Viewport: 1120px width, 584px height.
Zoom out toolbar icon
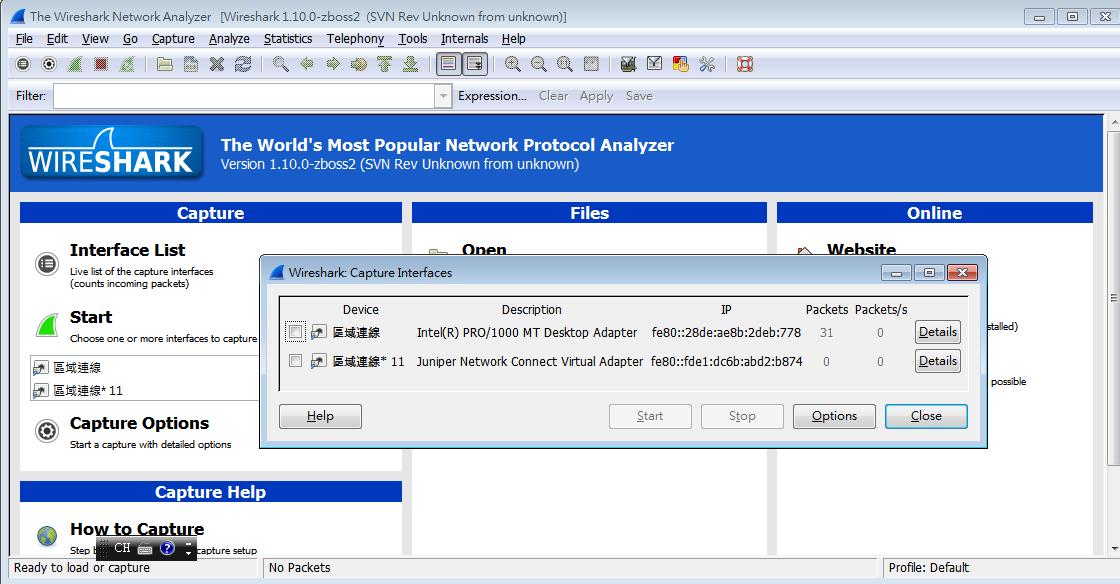pyautogui.click(x=539, y=64)
